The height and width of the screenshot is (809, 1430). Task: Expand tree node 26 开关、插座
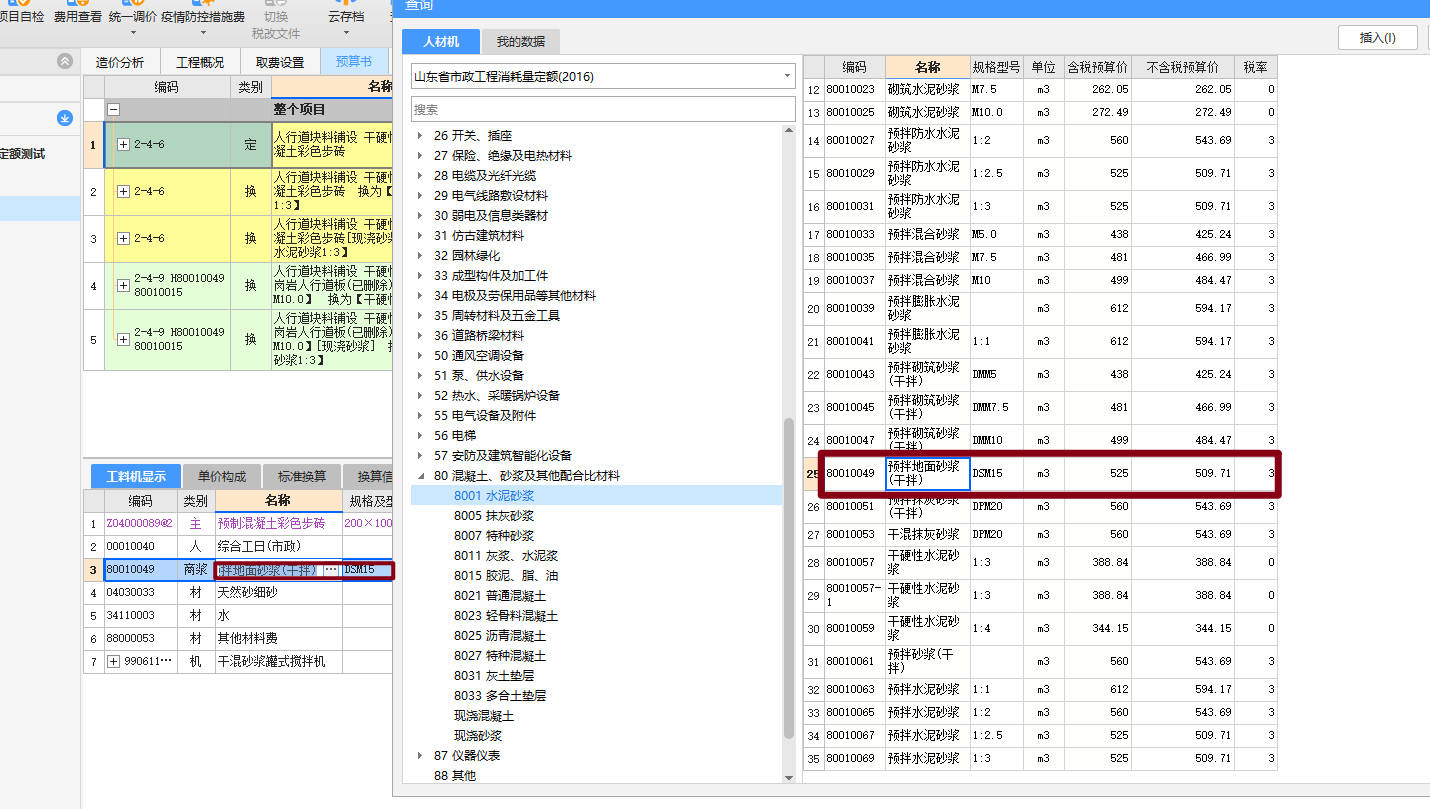[x=421, y=136]
